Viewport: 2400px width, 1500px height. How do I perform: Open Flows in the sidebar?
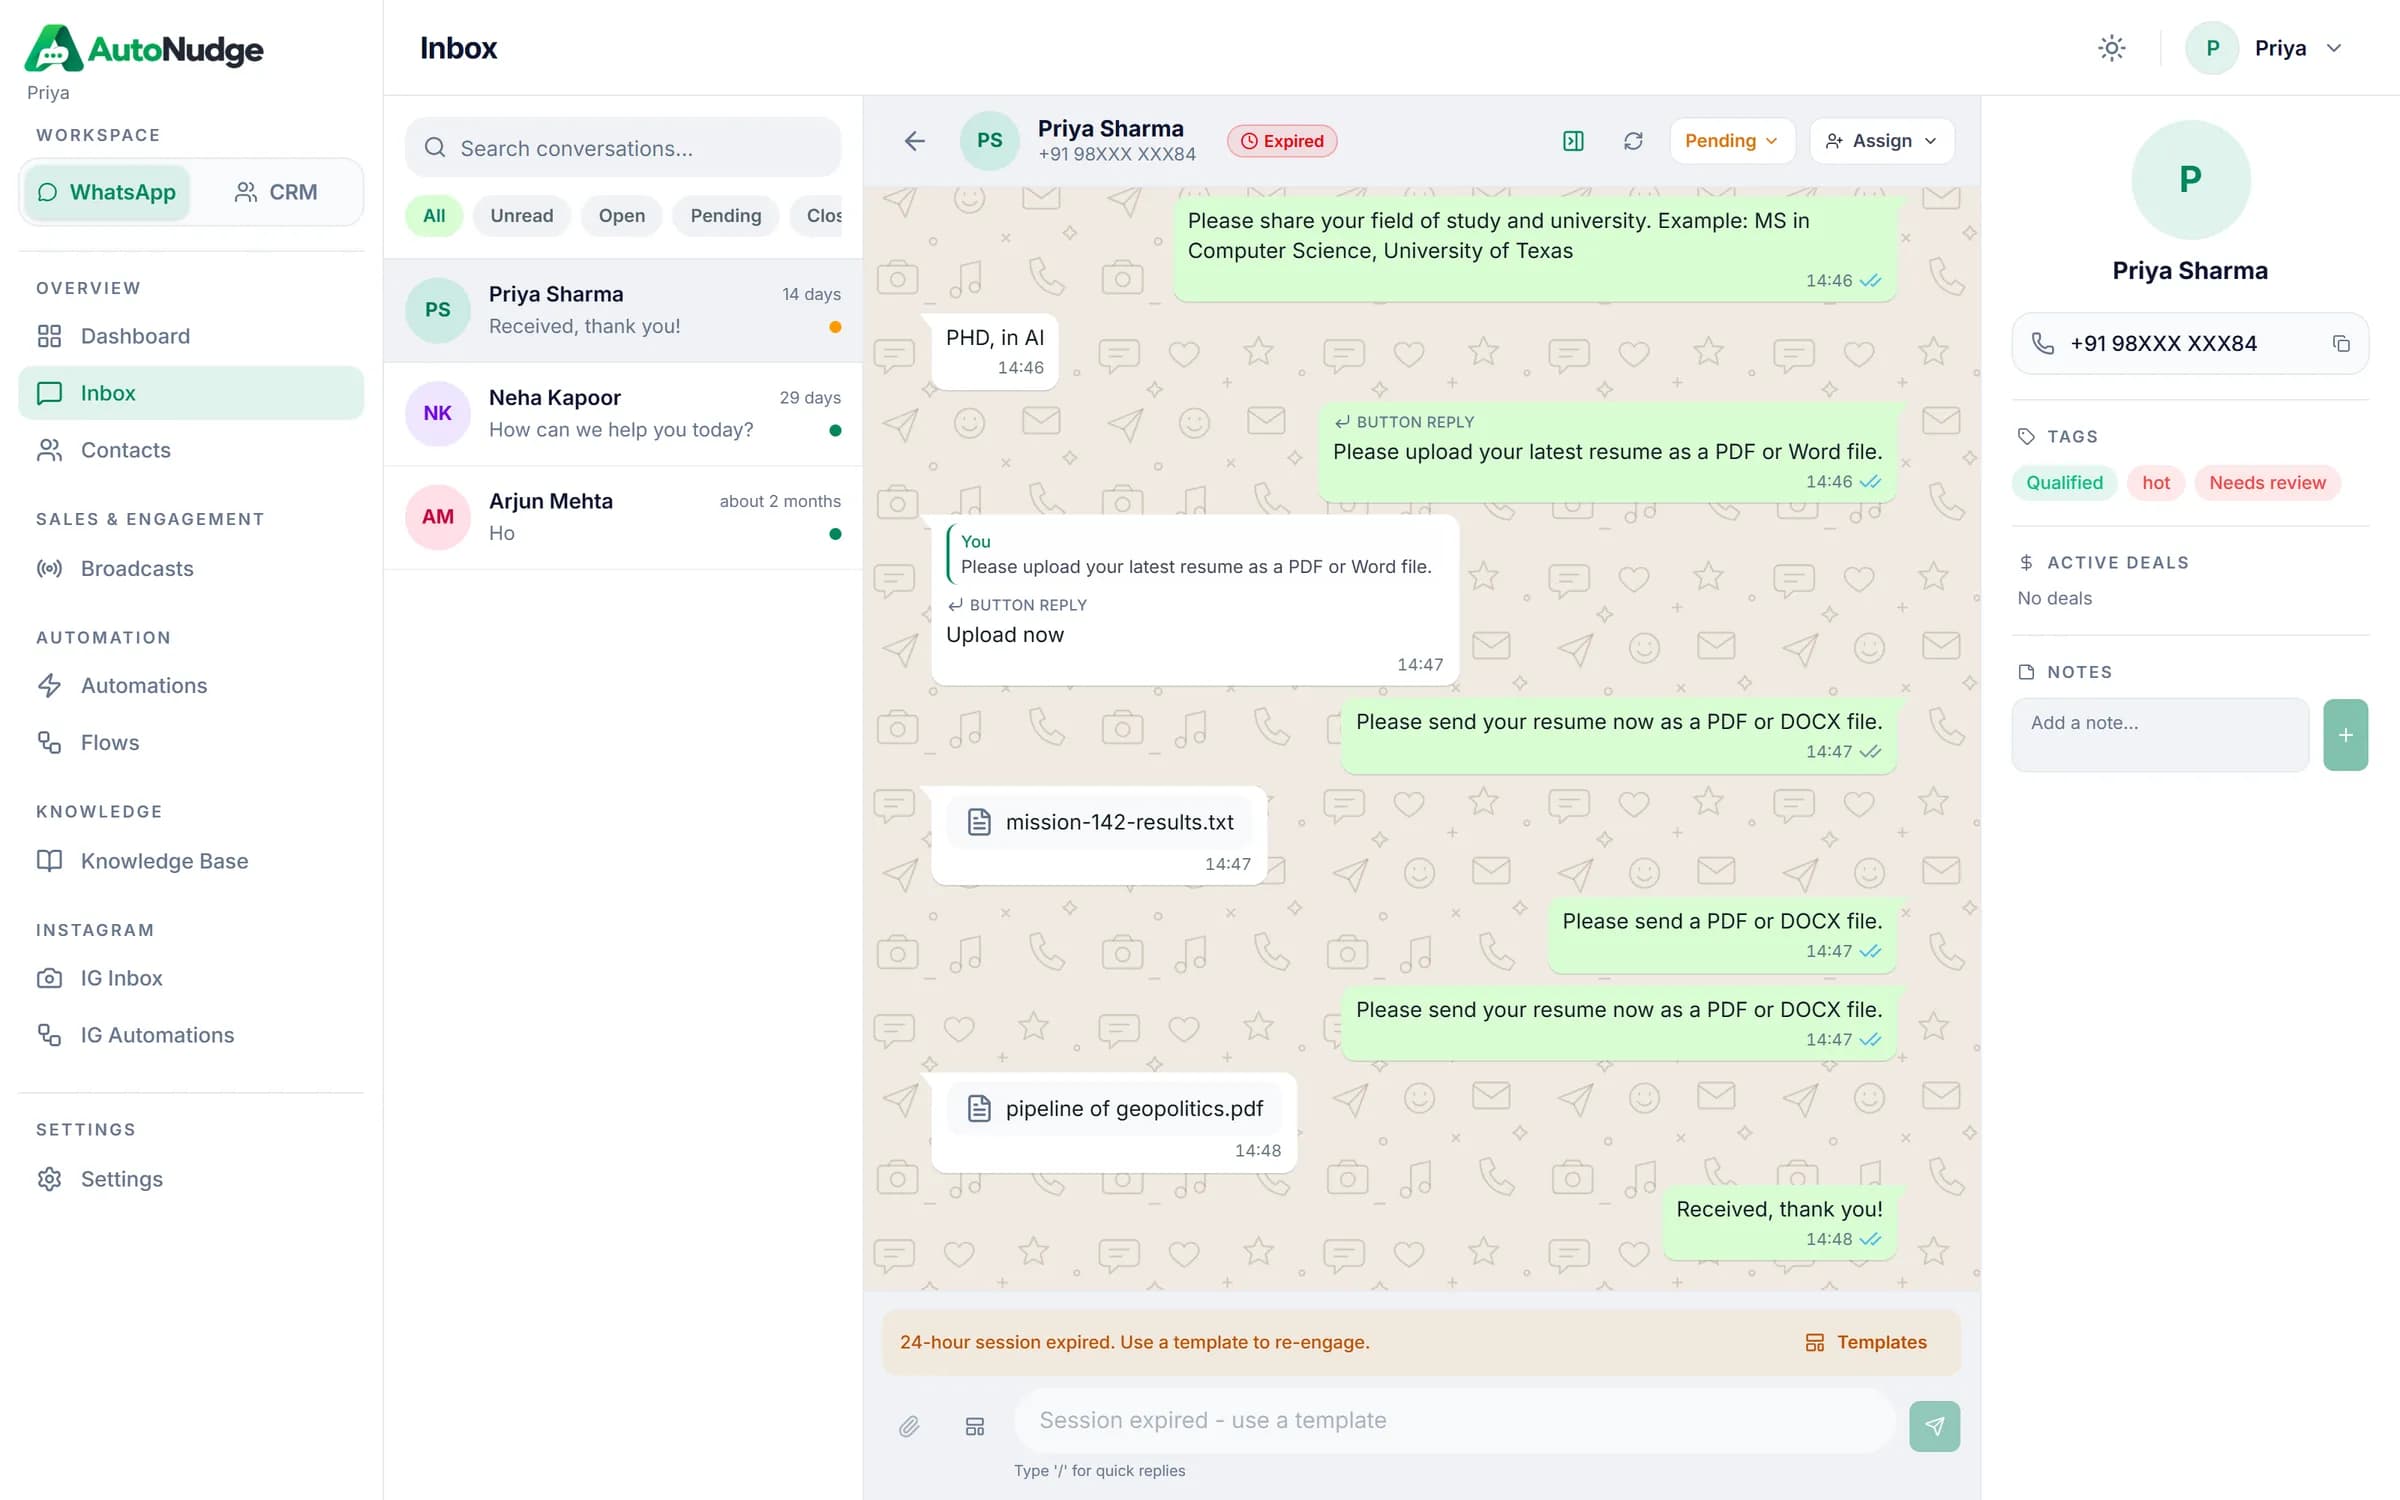[x=191, y=742]
